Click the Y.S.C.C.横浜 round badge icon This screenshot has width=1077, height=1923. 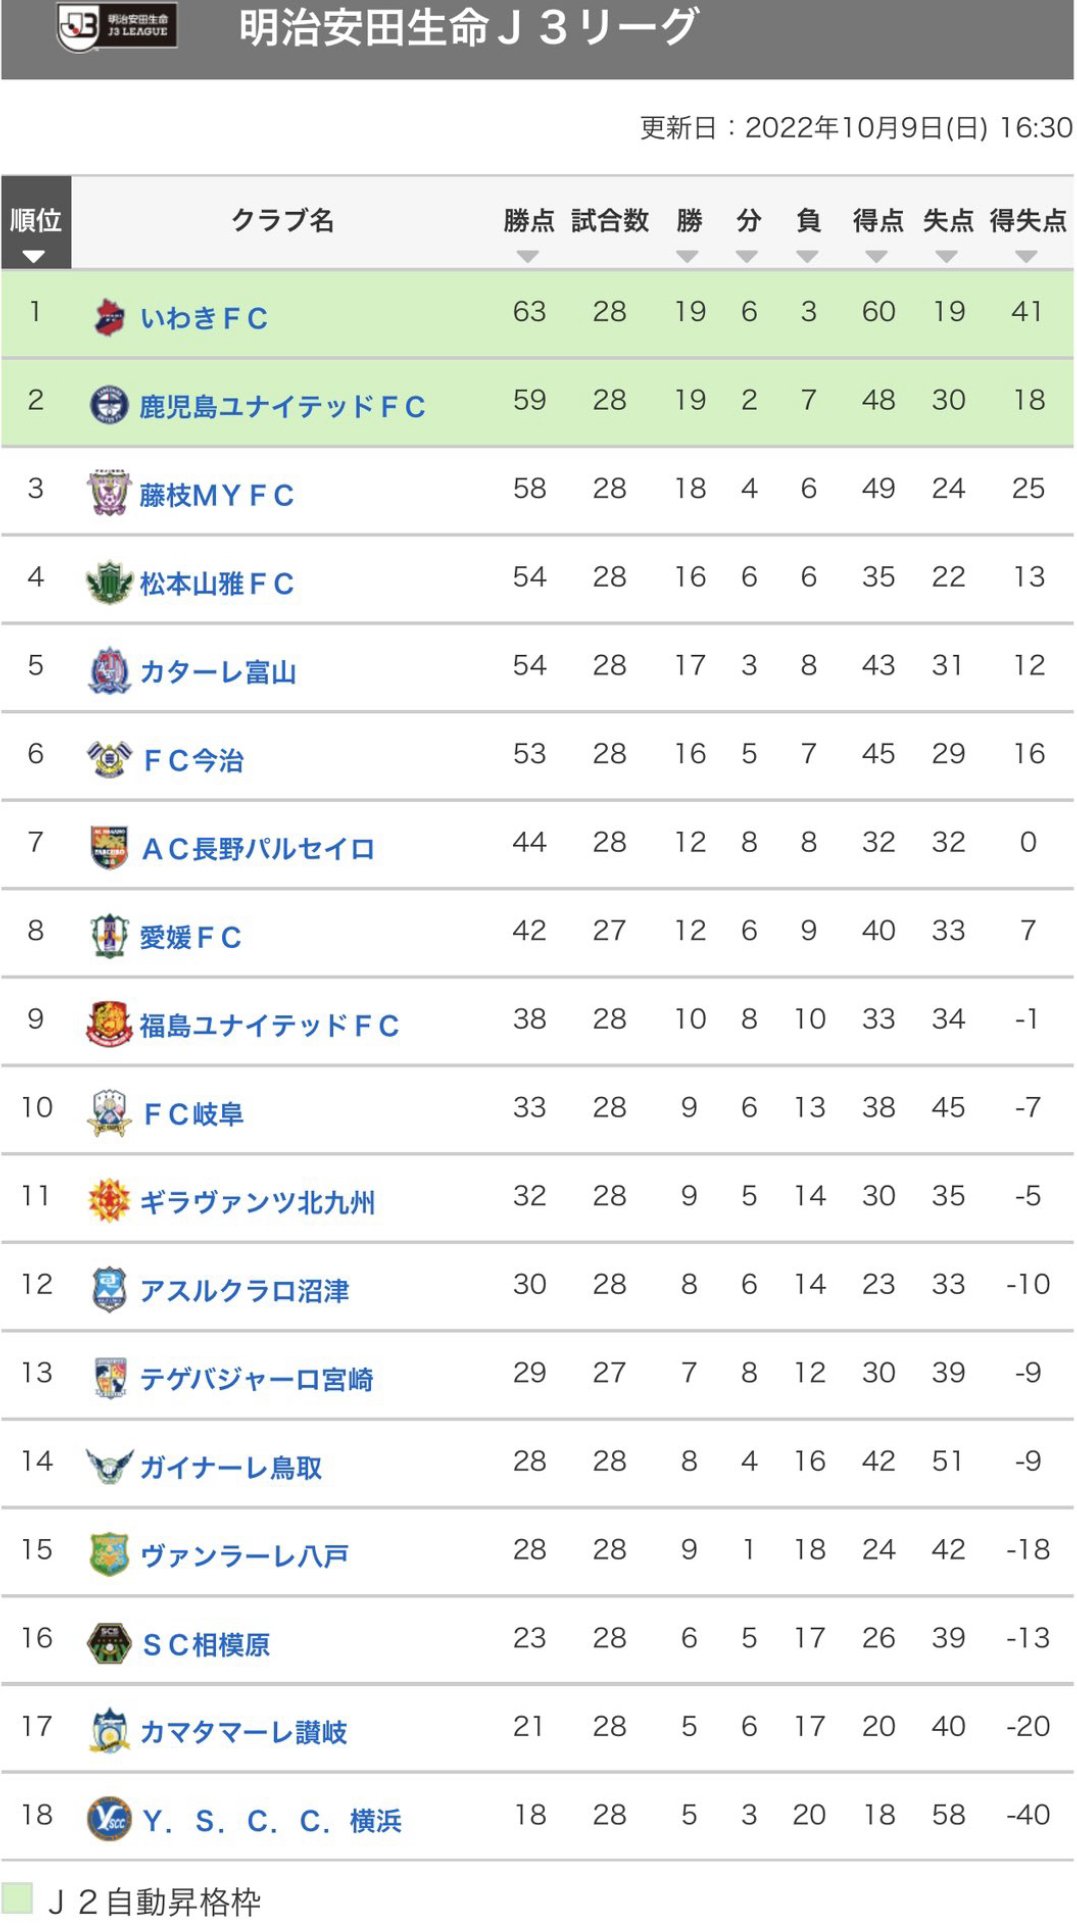[109, 1819]
